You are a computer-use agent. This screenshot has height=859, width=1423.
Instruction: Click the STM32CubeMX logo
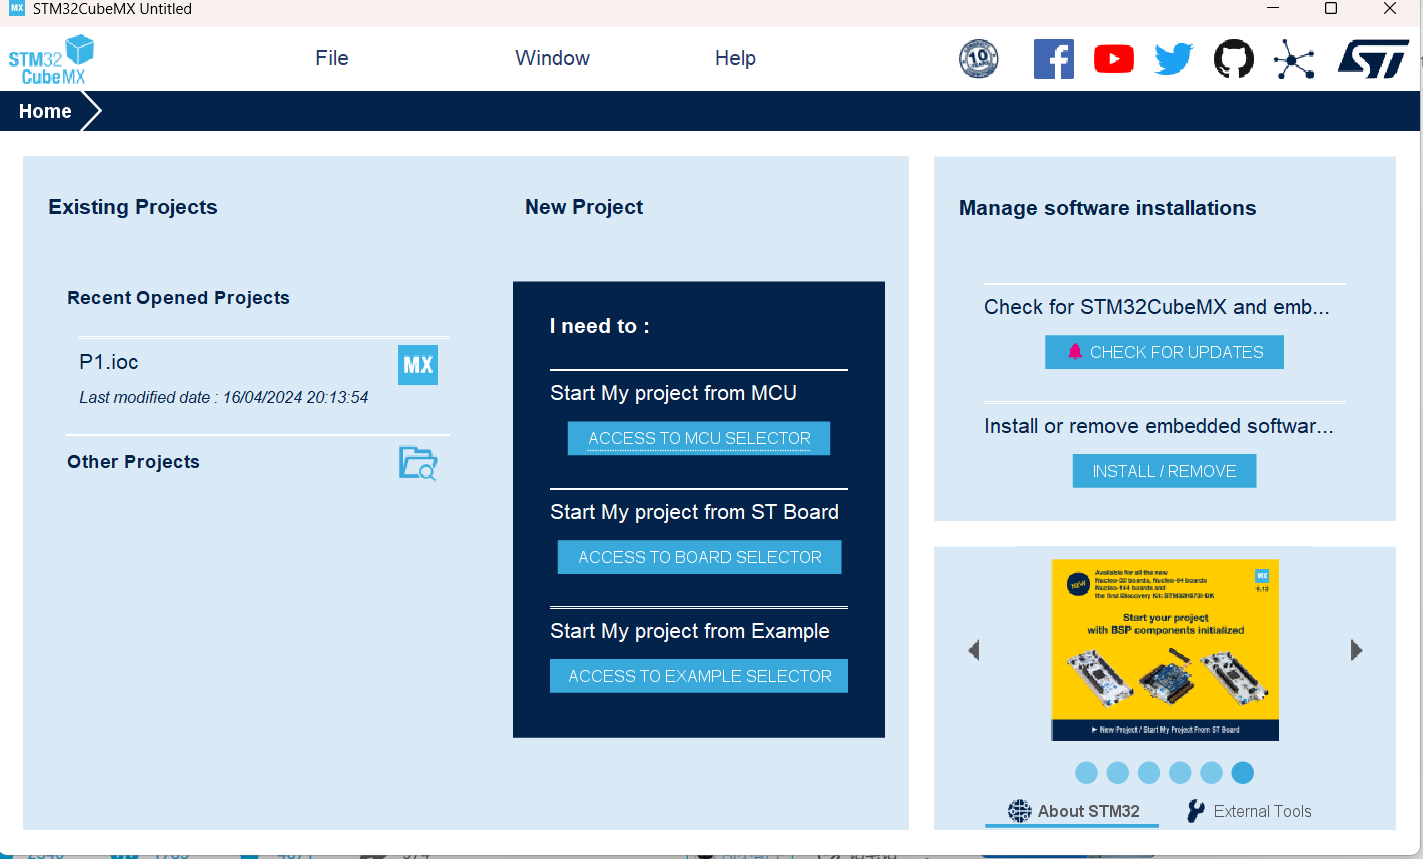click(51, 60)
